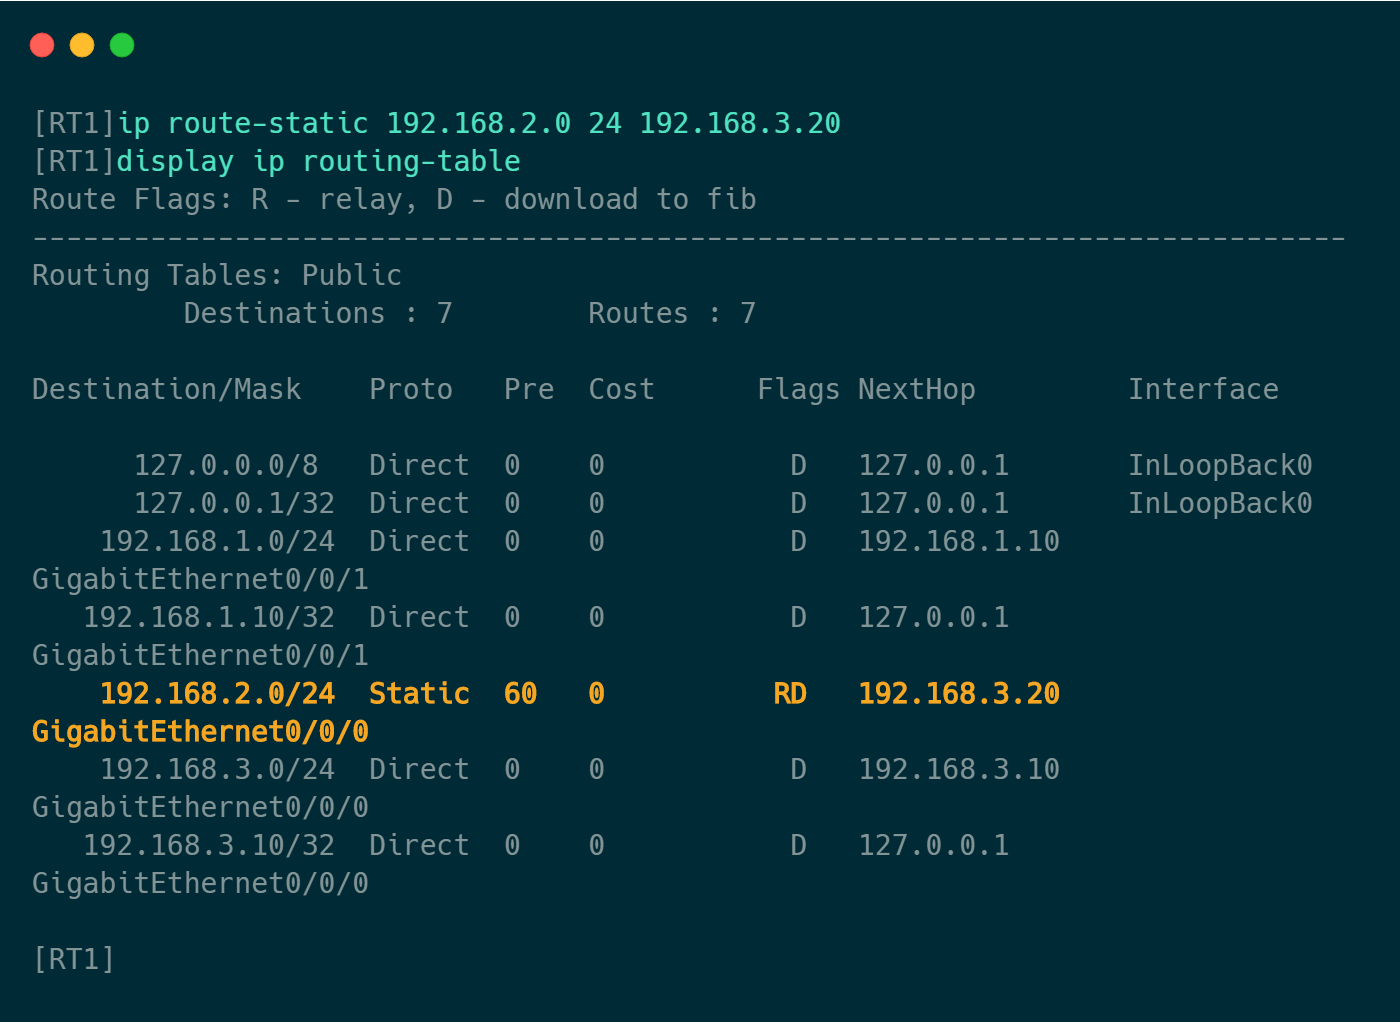Click the Interface column header
The width and height of the screenshot is (1400, 1022).
pyautogui.click(x=1203, y=389)
